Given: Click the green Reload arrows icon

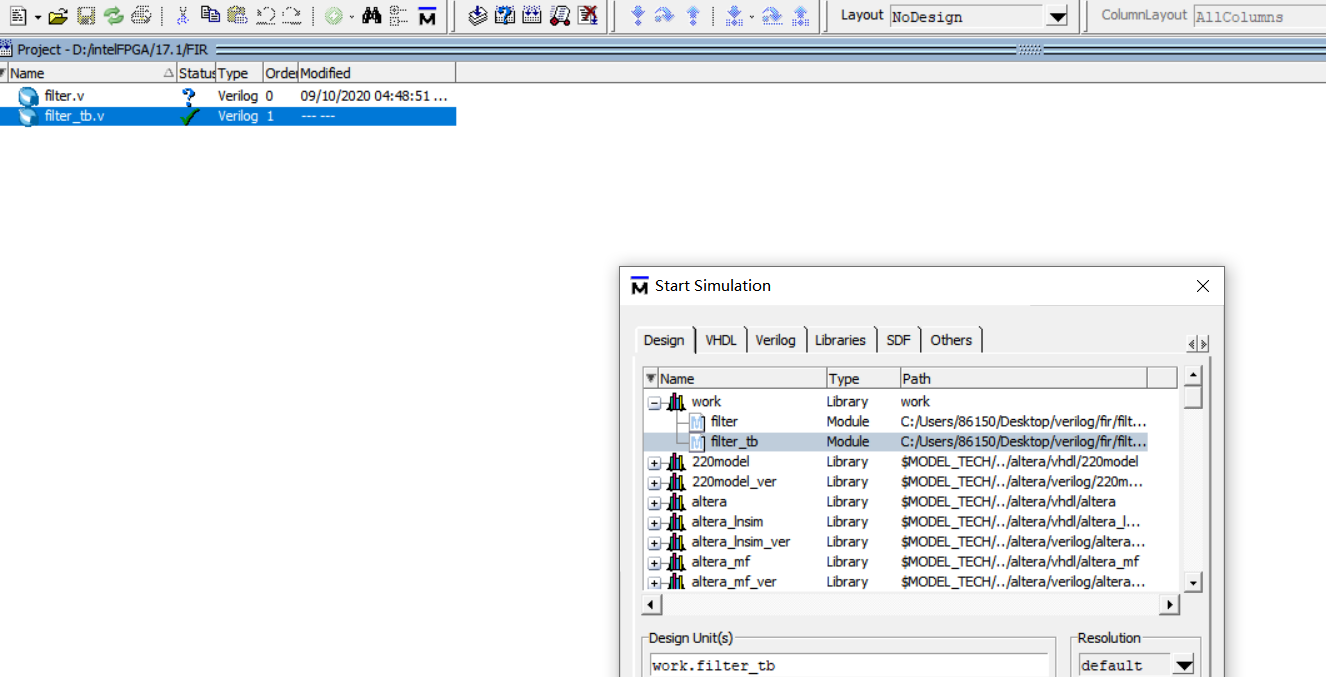Looking at the screenshot, I should pos(113,16).
